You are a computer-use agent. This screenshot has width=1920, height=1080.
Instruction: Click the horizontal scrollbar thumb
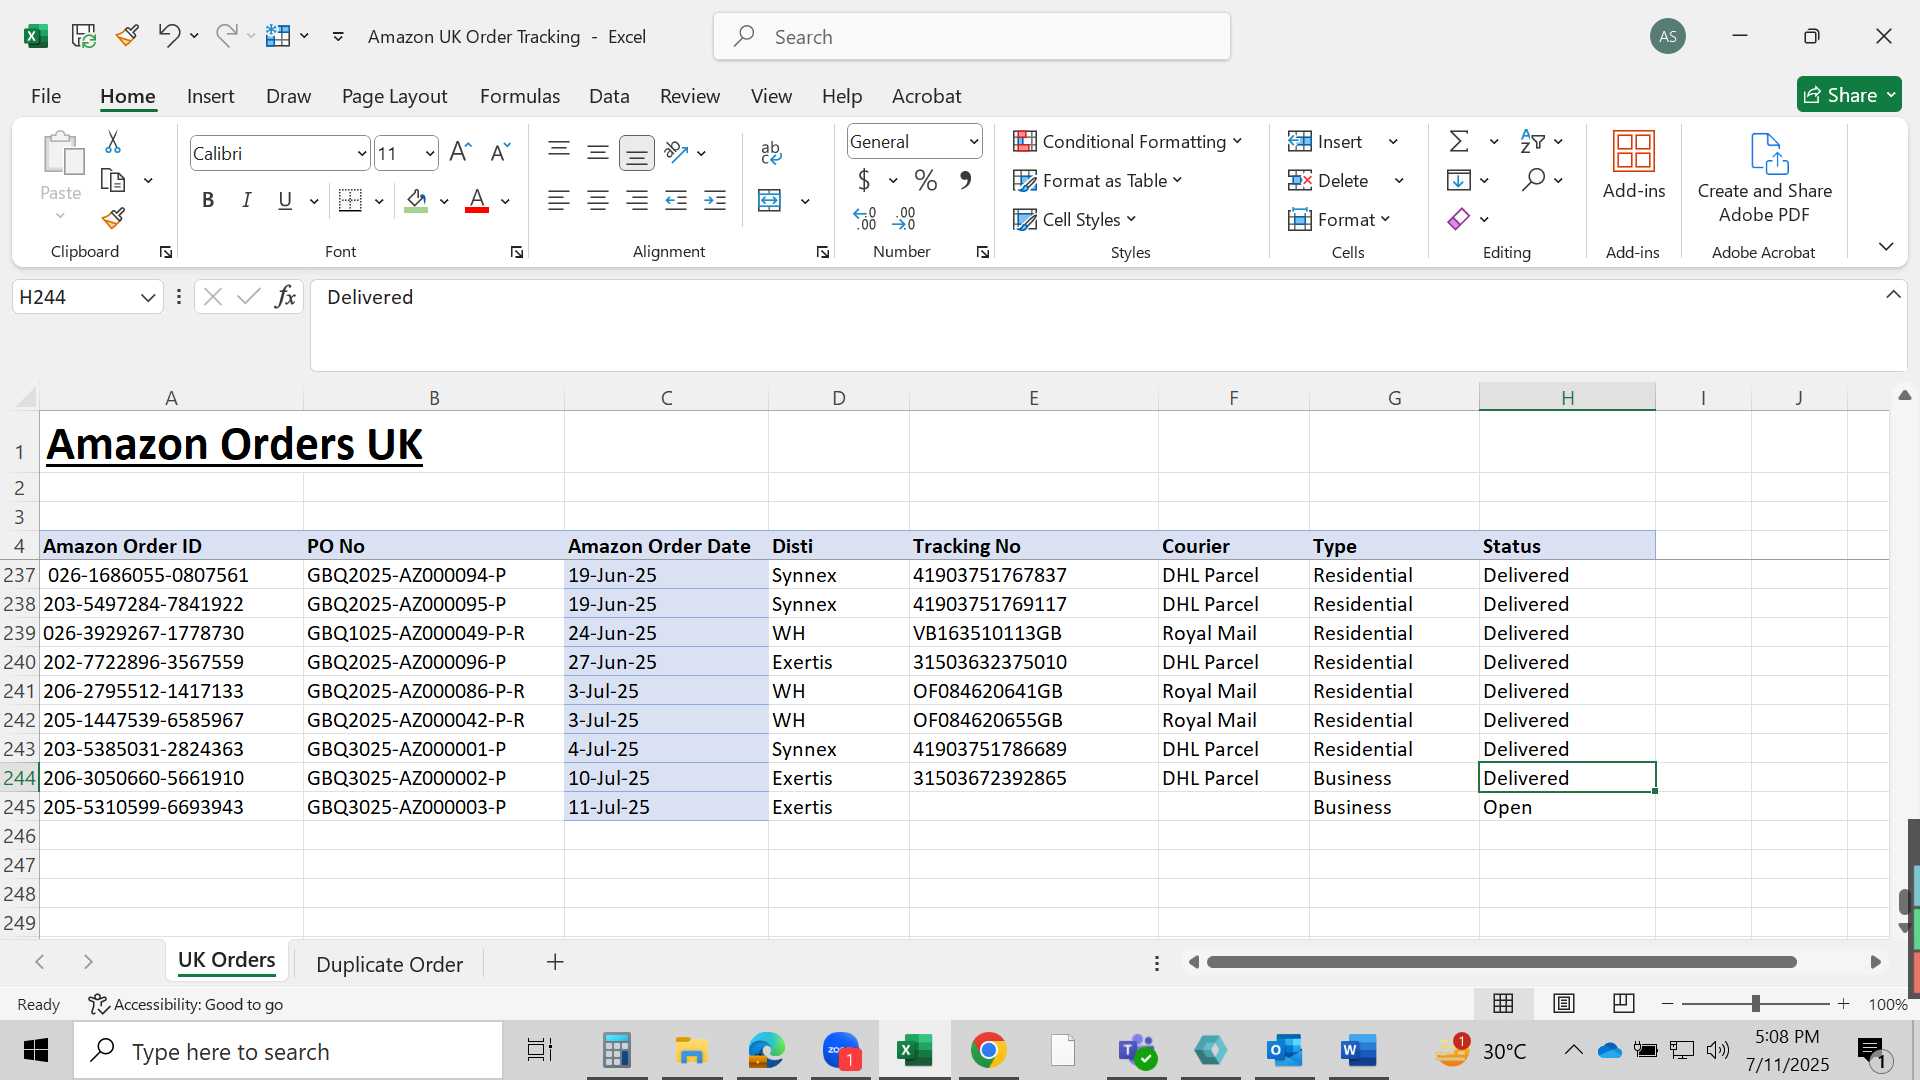coord(1502,962)
